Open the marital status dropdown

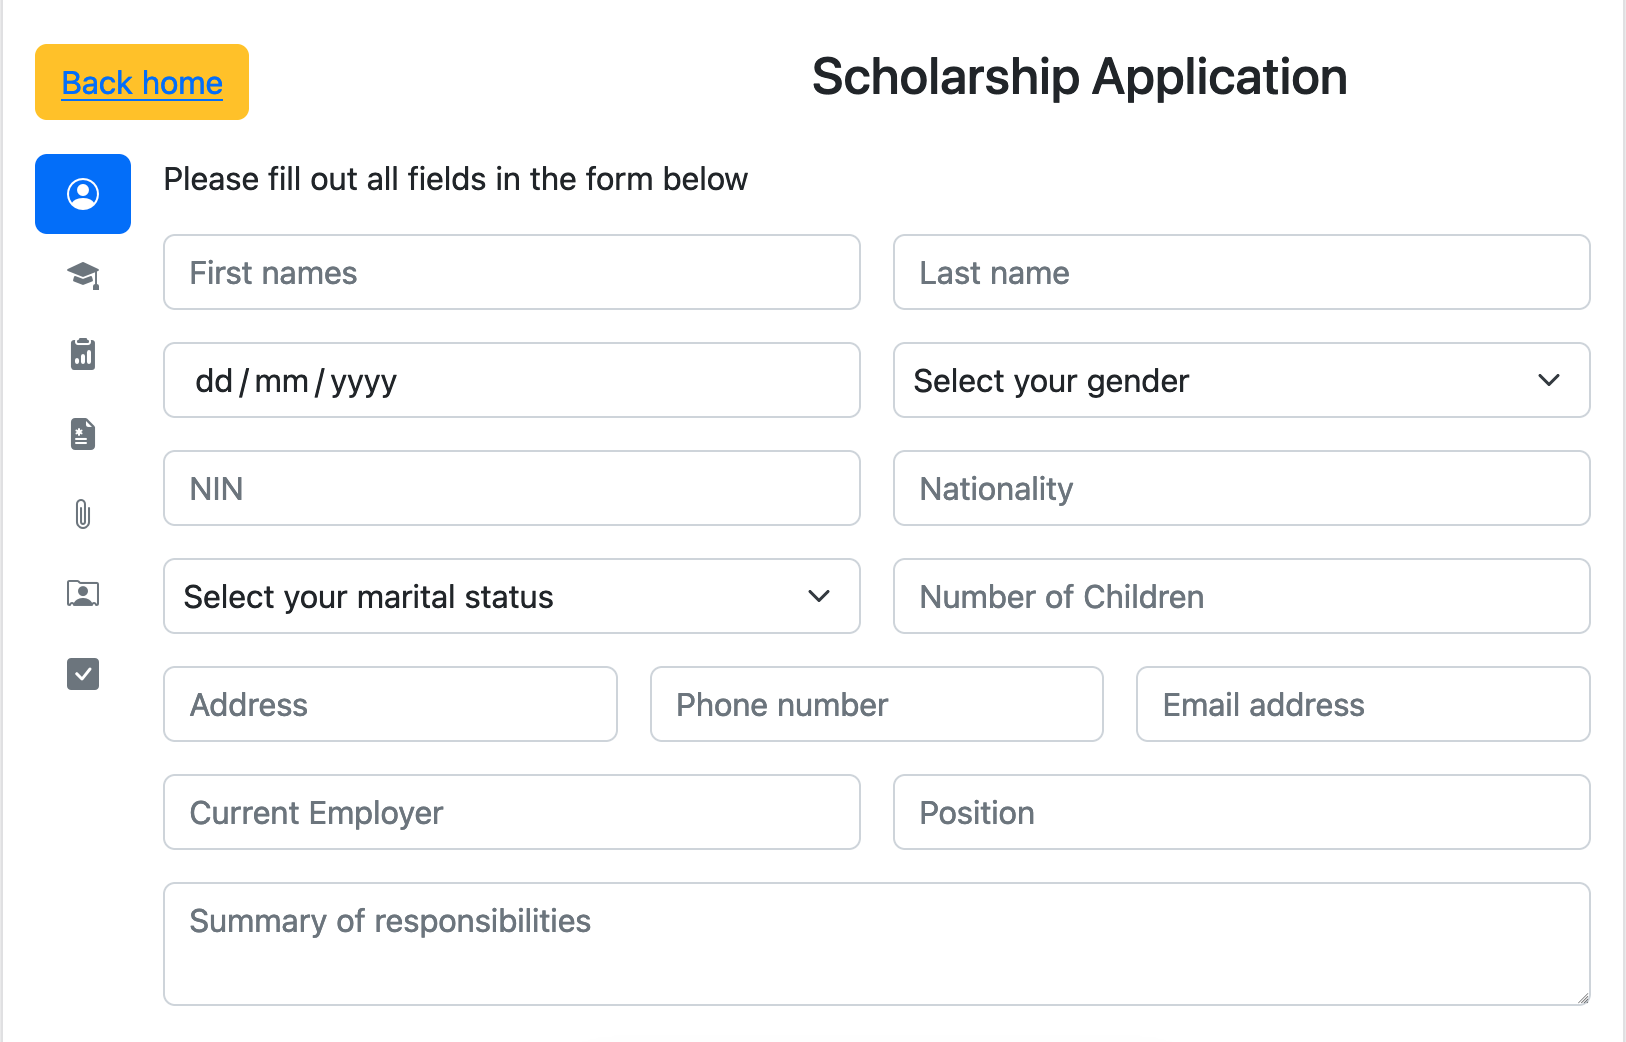pos(511,596)
